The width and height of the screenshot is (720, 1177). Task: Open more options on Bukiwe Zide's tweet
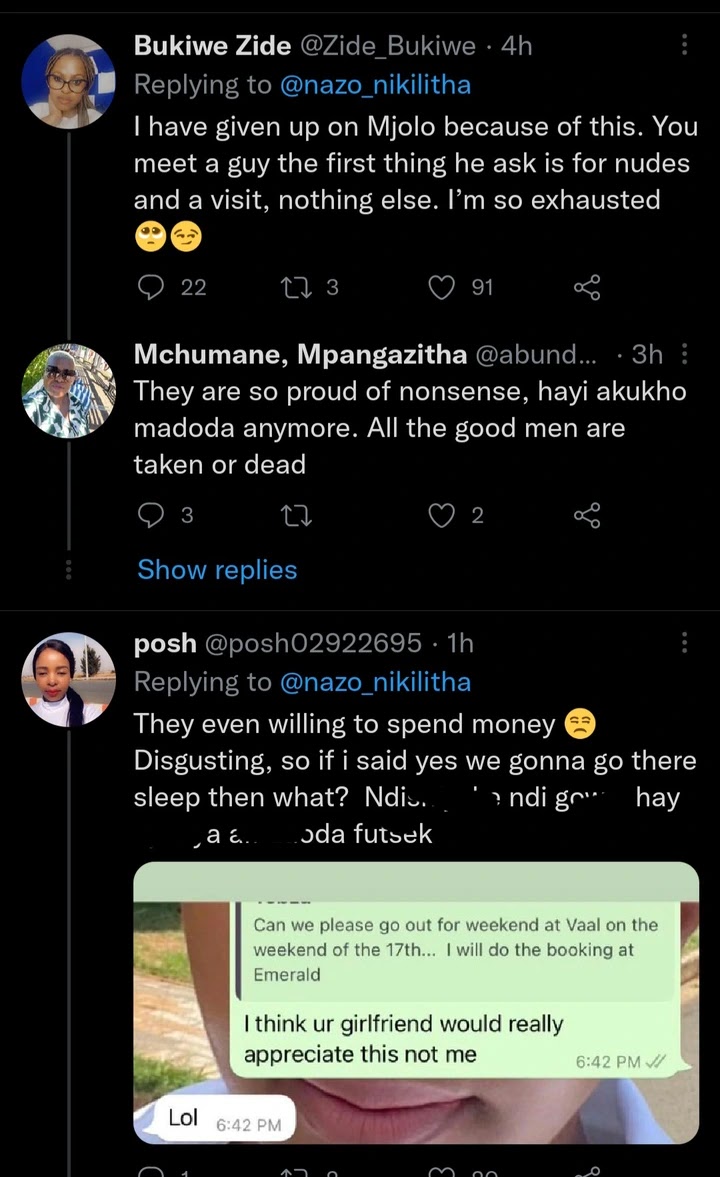pyautogui.click(x=685, y=45)
